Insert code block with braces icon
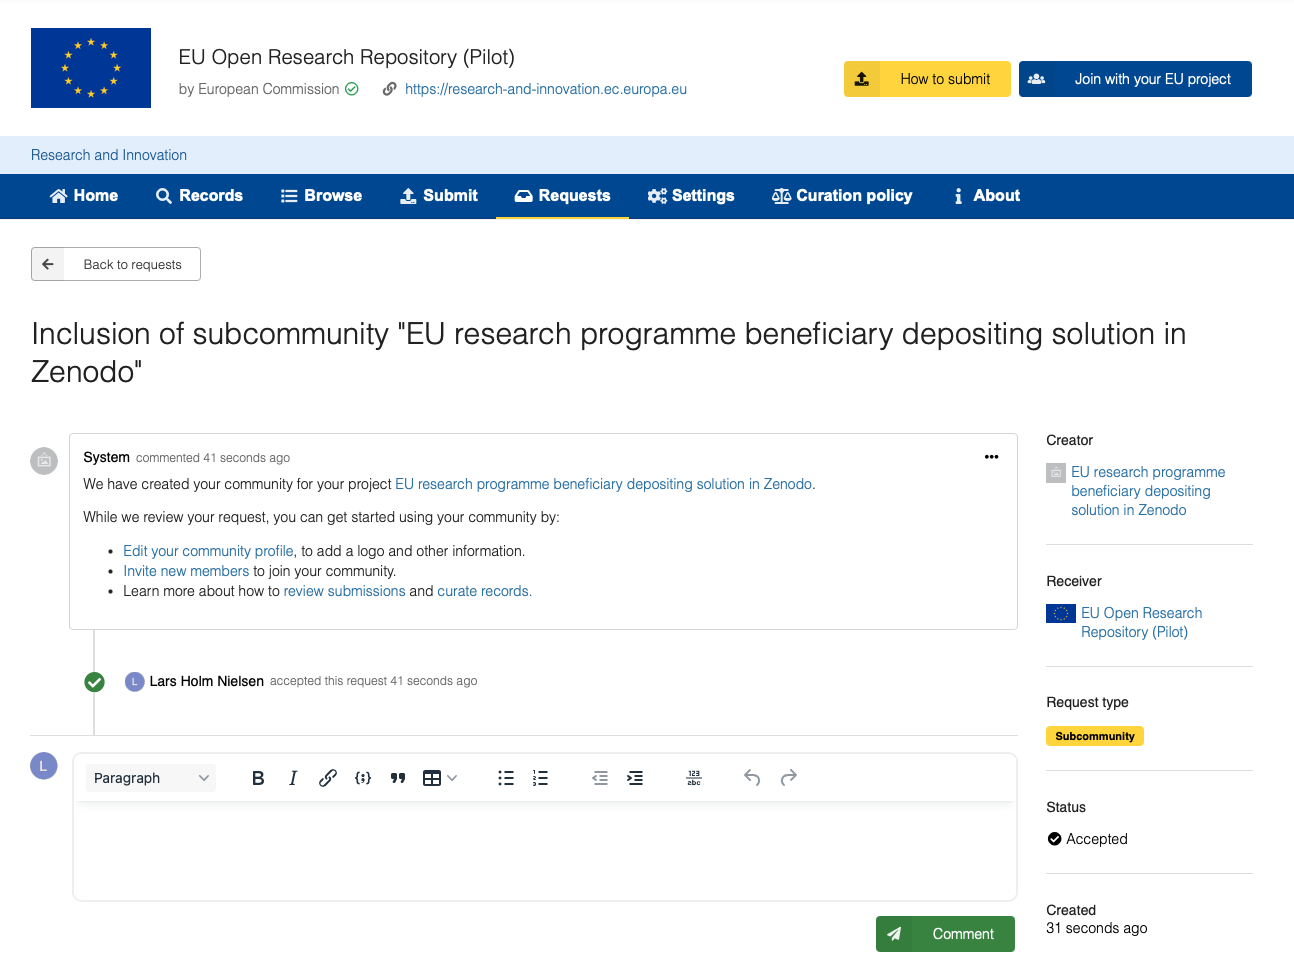The height and width of the screenshot is (967, 1294). point(363,778)
